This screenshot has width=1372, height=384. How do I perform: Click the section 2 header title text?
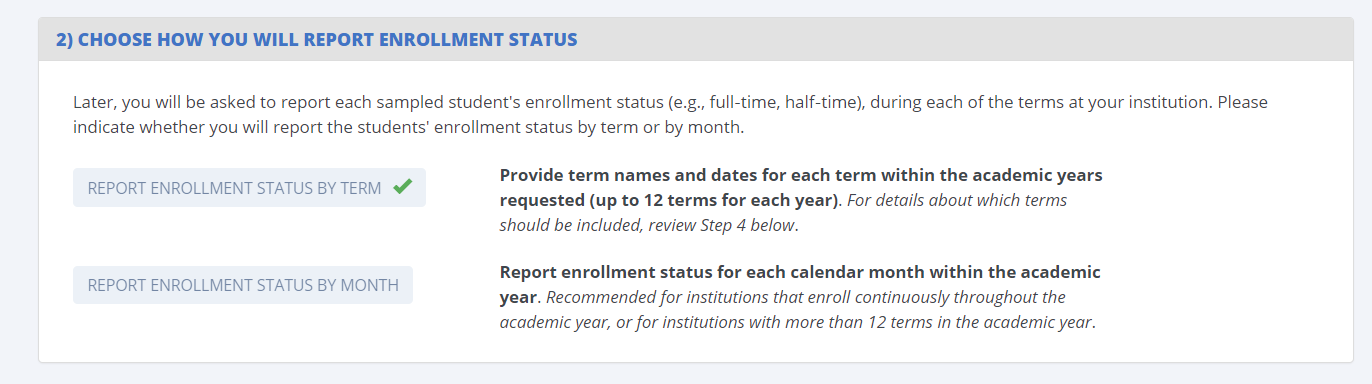pos(317,40)
